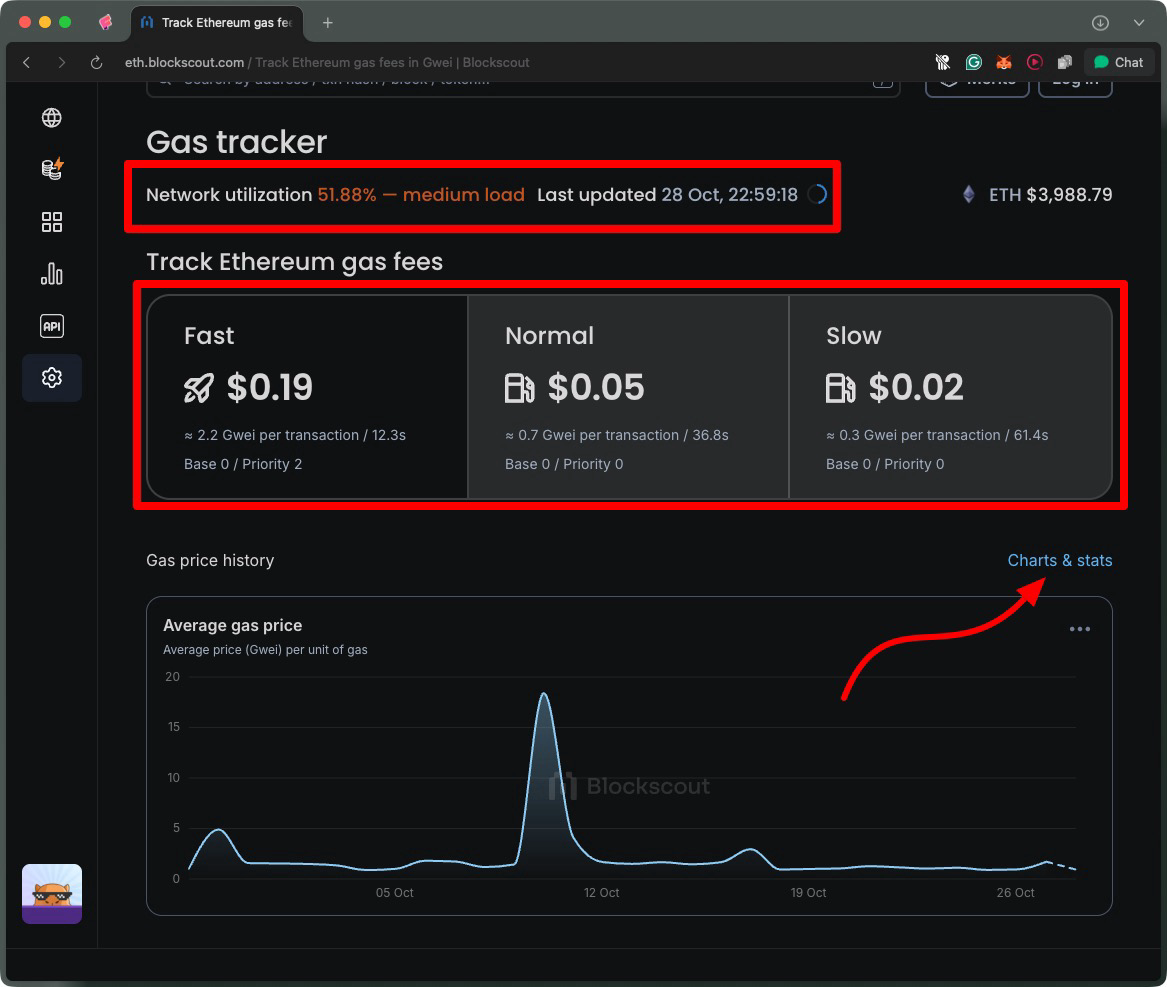
Task: Open the browser downloads icon
Action: [1100, 22]
